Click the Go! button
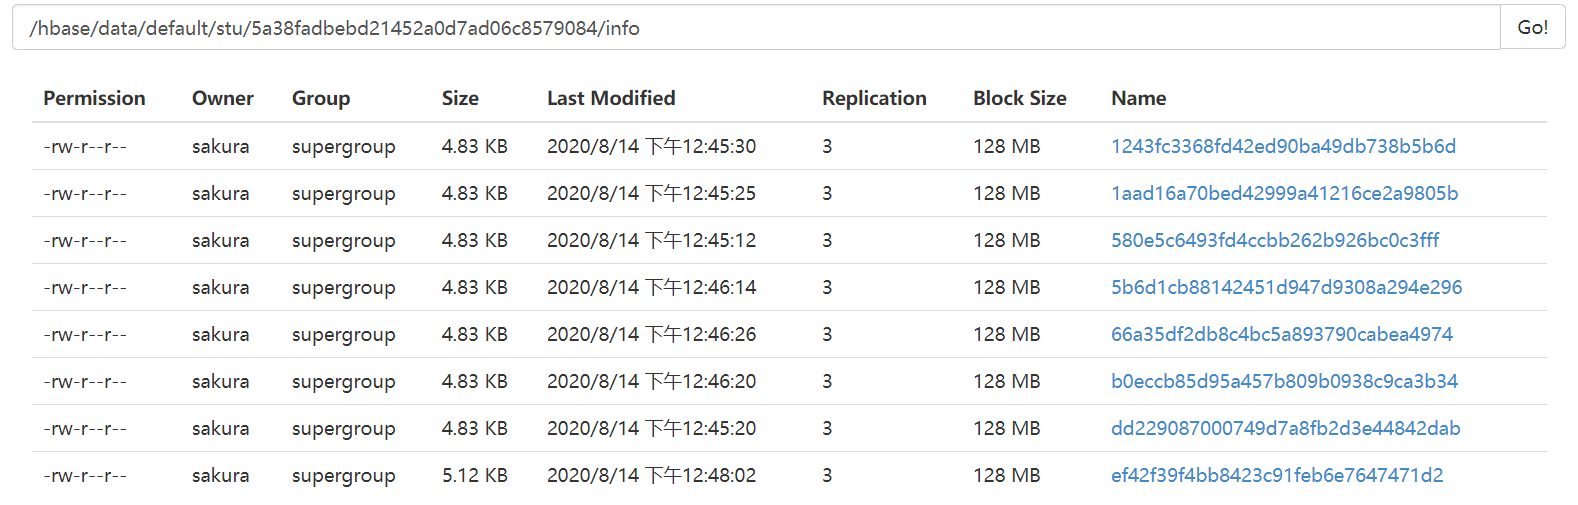Image resolution: width=1578 pixels, height=505 pixels. [x=1532, y=28]
